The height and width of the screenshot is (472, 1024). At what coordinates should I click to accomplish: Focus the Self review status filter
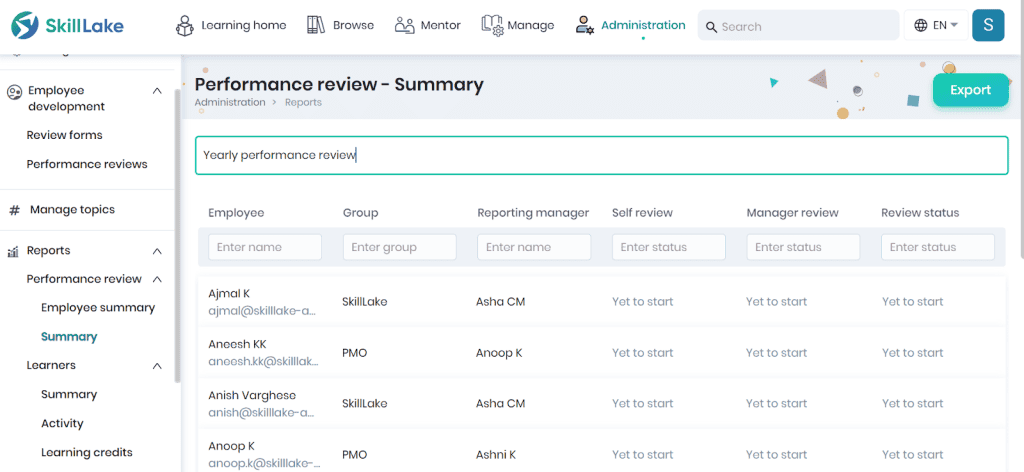669,247
